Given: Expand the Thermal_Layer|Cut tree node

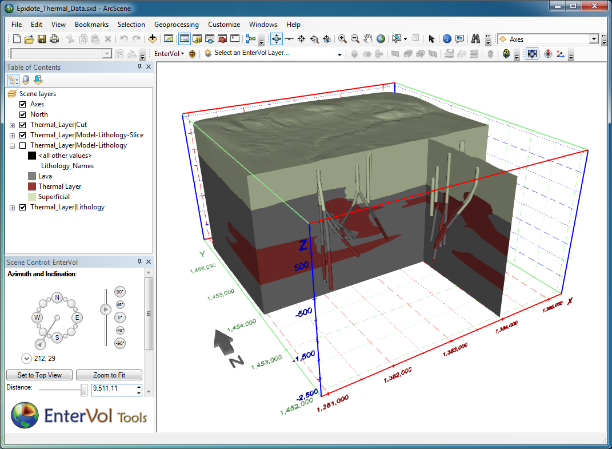Looking at the screenshot, I should [x=12, y=125].
